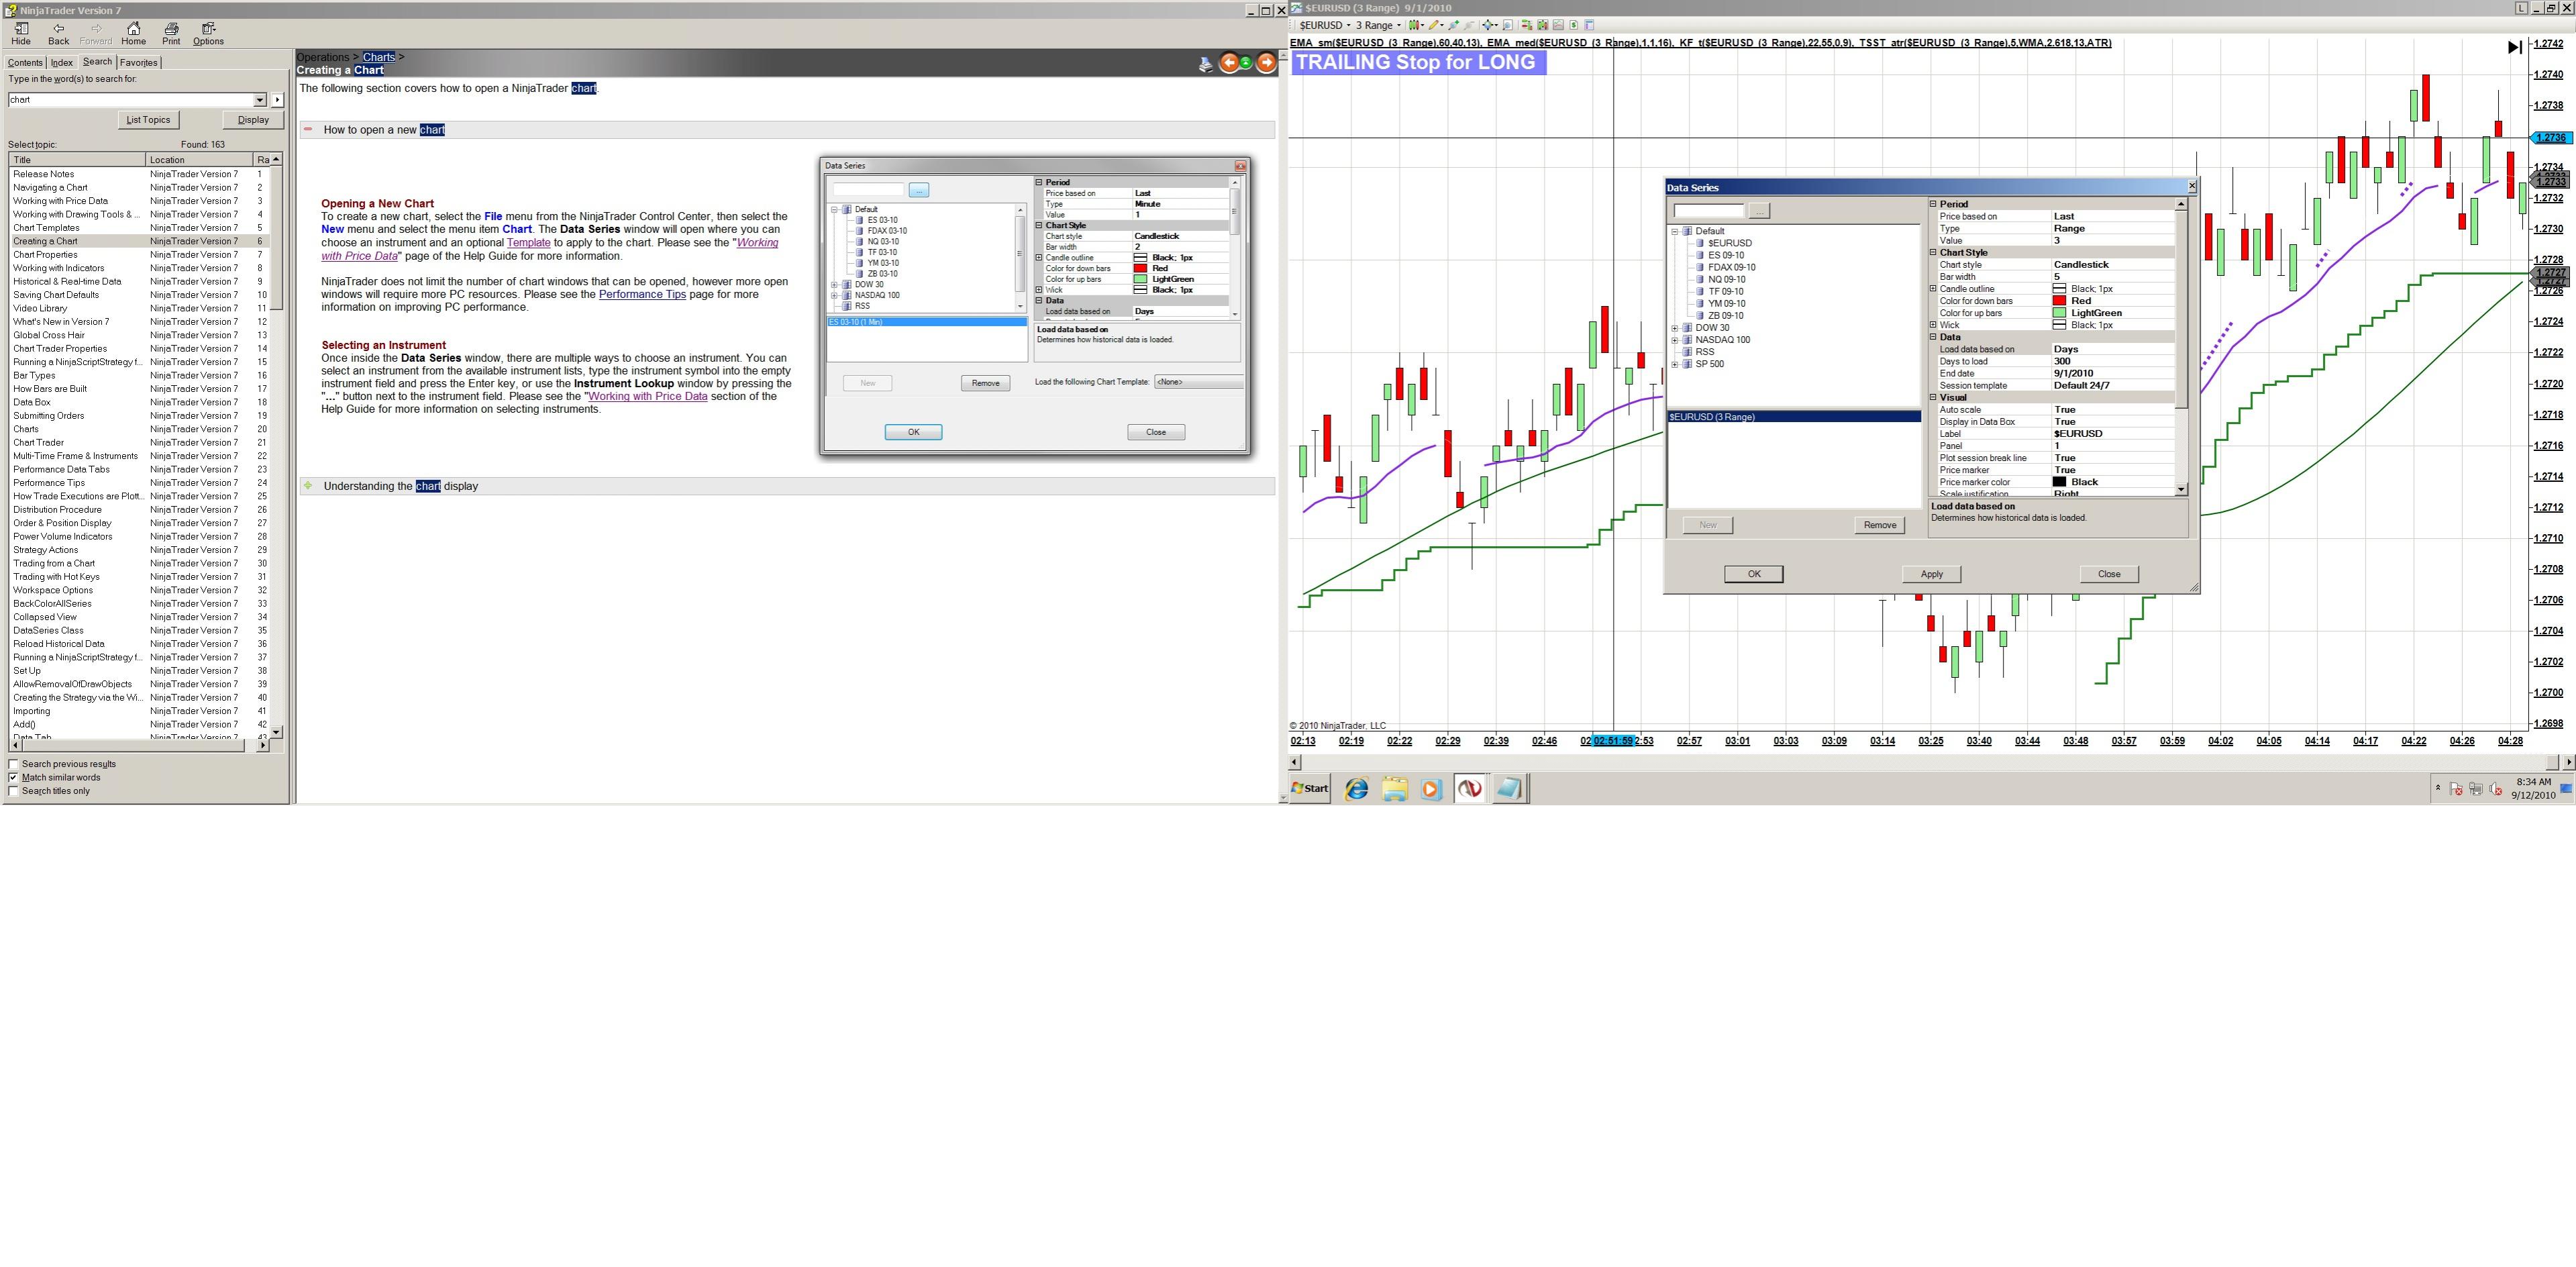
Task: Open Internet Explorer from the taskbar
Action: [1356, 789]
